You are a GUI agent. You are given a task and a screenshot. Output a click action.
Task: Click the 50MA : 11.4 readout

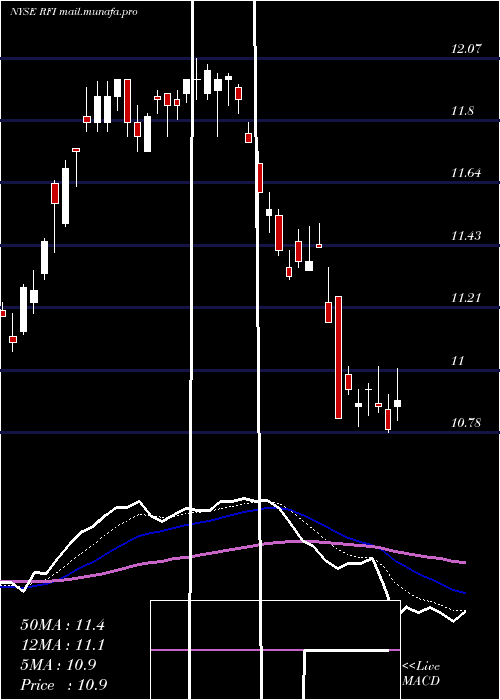pos(62,625)
